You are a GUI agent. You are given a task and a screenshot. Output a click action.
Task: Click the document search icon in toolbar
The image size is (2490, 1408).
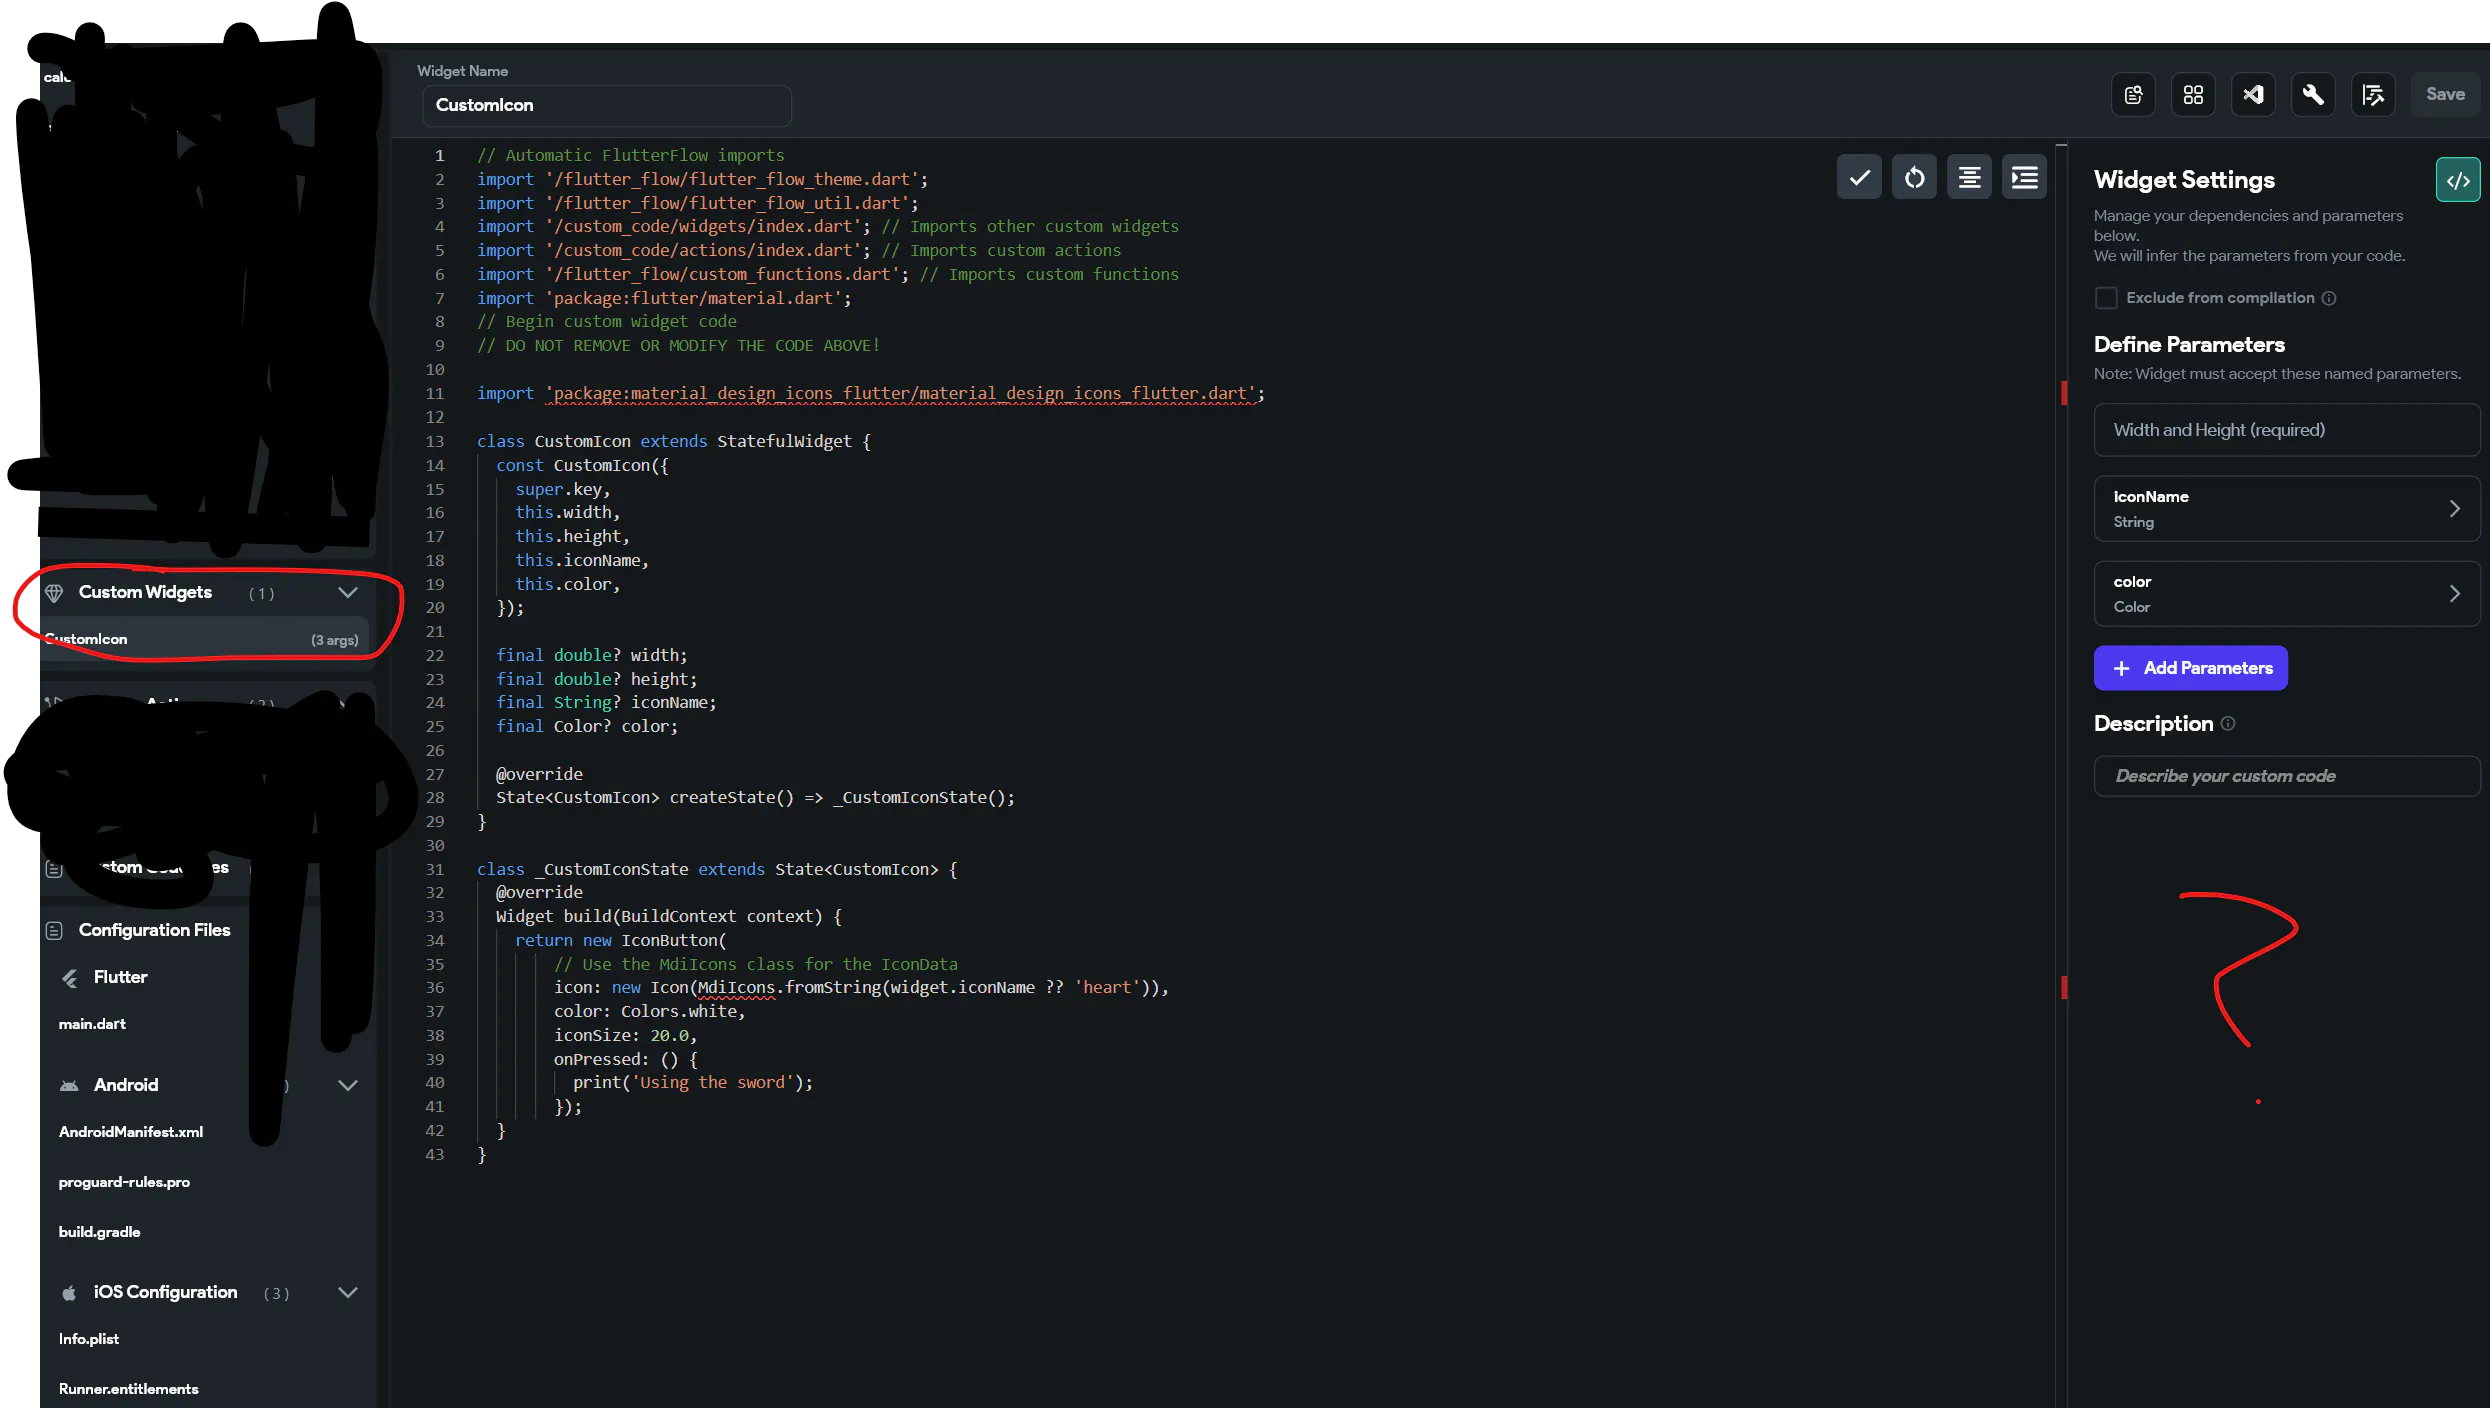click(2133, 95)
